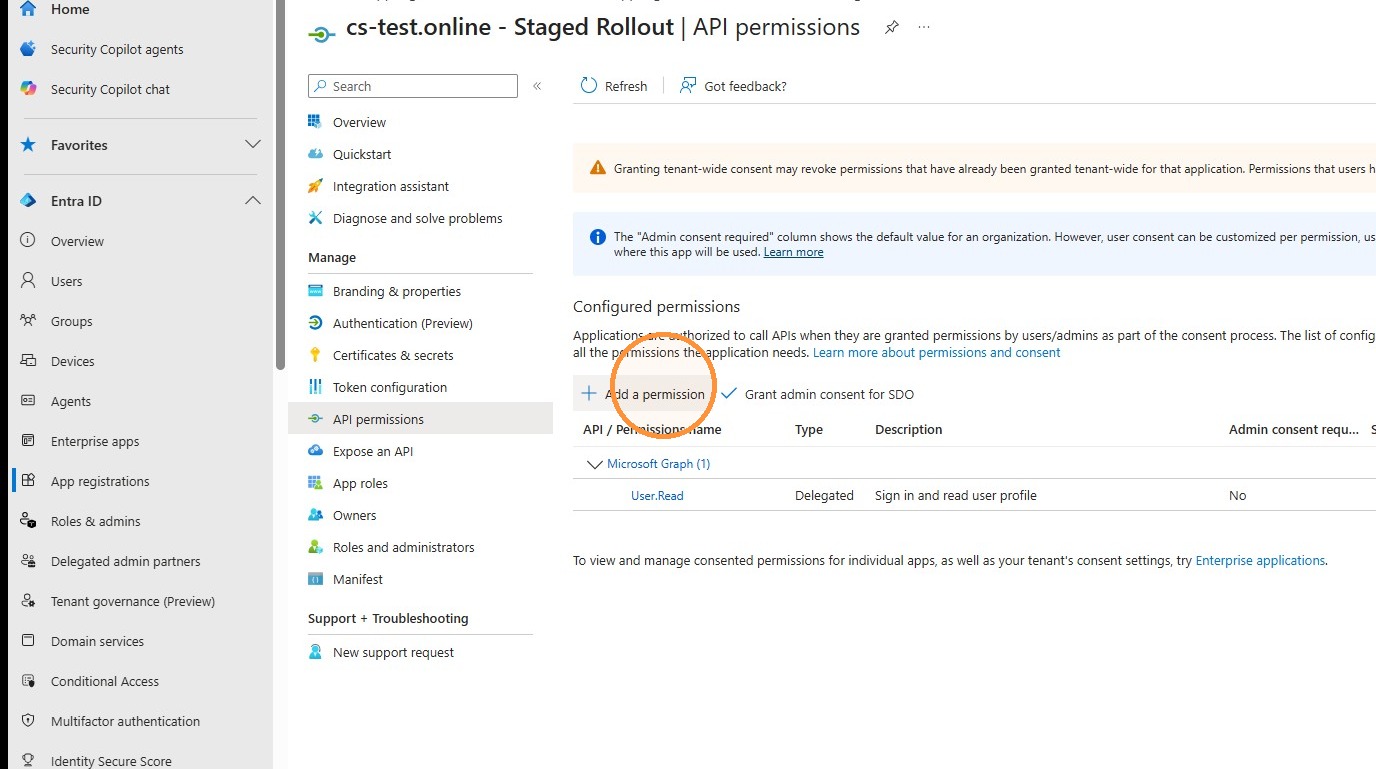Grant admin consent for SDO
The height and width of the screenshot is (769, 1376).
(817, 394)
